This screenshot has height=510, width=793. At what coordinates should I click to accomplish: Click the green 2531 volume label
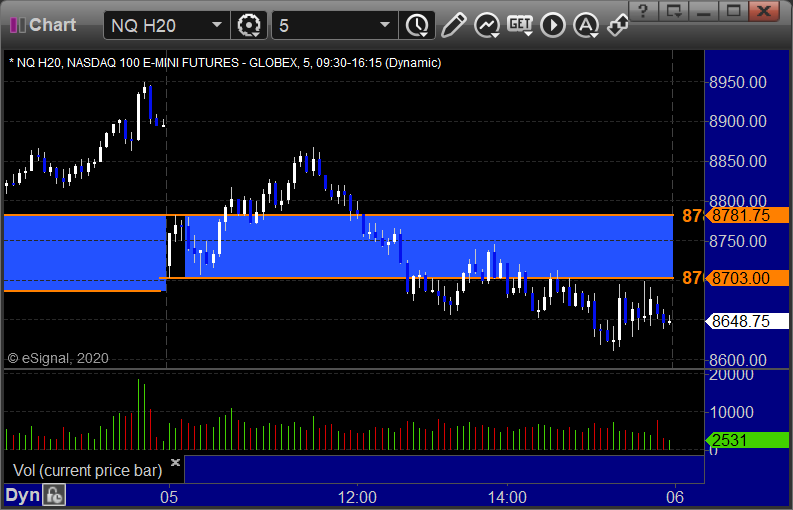(747, 440)
